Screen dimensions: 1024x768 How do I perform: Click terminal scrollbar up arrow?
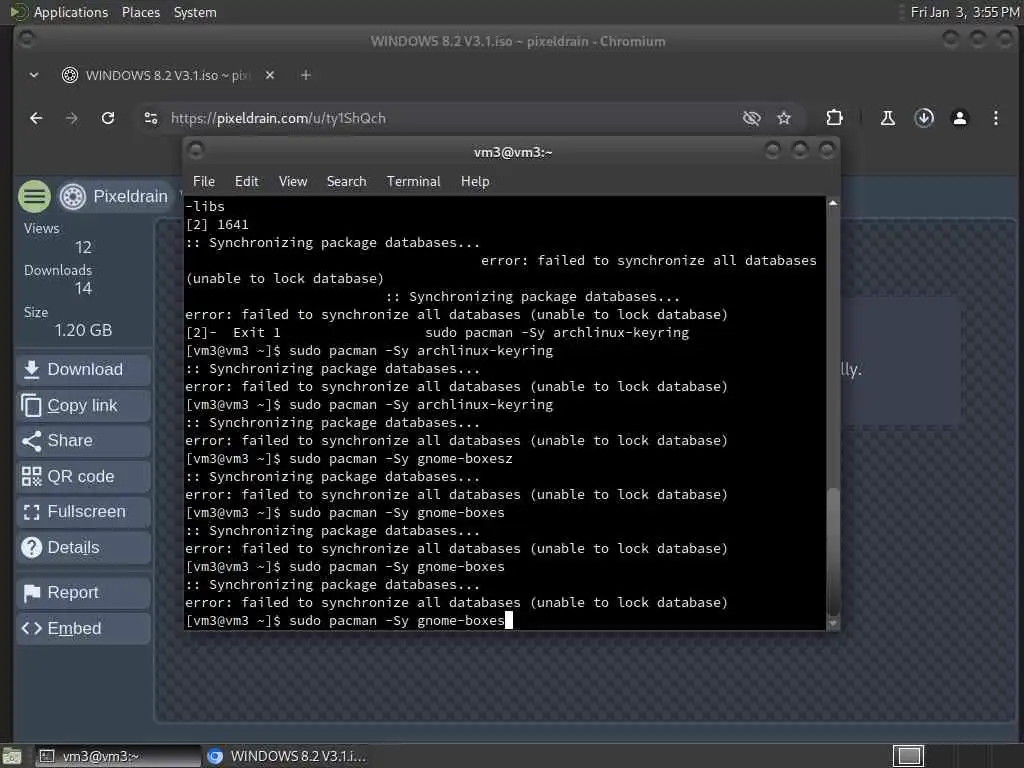click(833, 204)
